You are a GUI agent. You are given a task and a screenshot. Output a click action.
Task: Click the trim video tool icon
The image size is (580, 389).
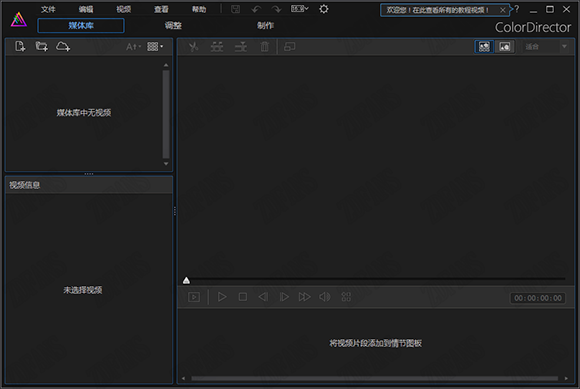217,47
